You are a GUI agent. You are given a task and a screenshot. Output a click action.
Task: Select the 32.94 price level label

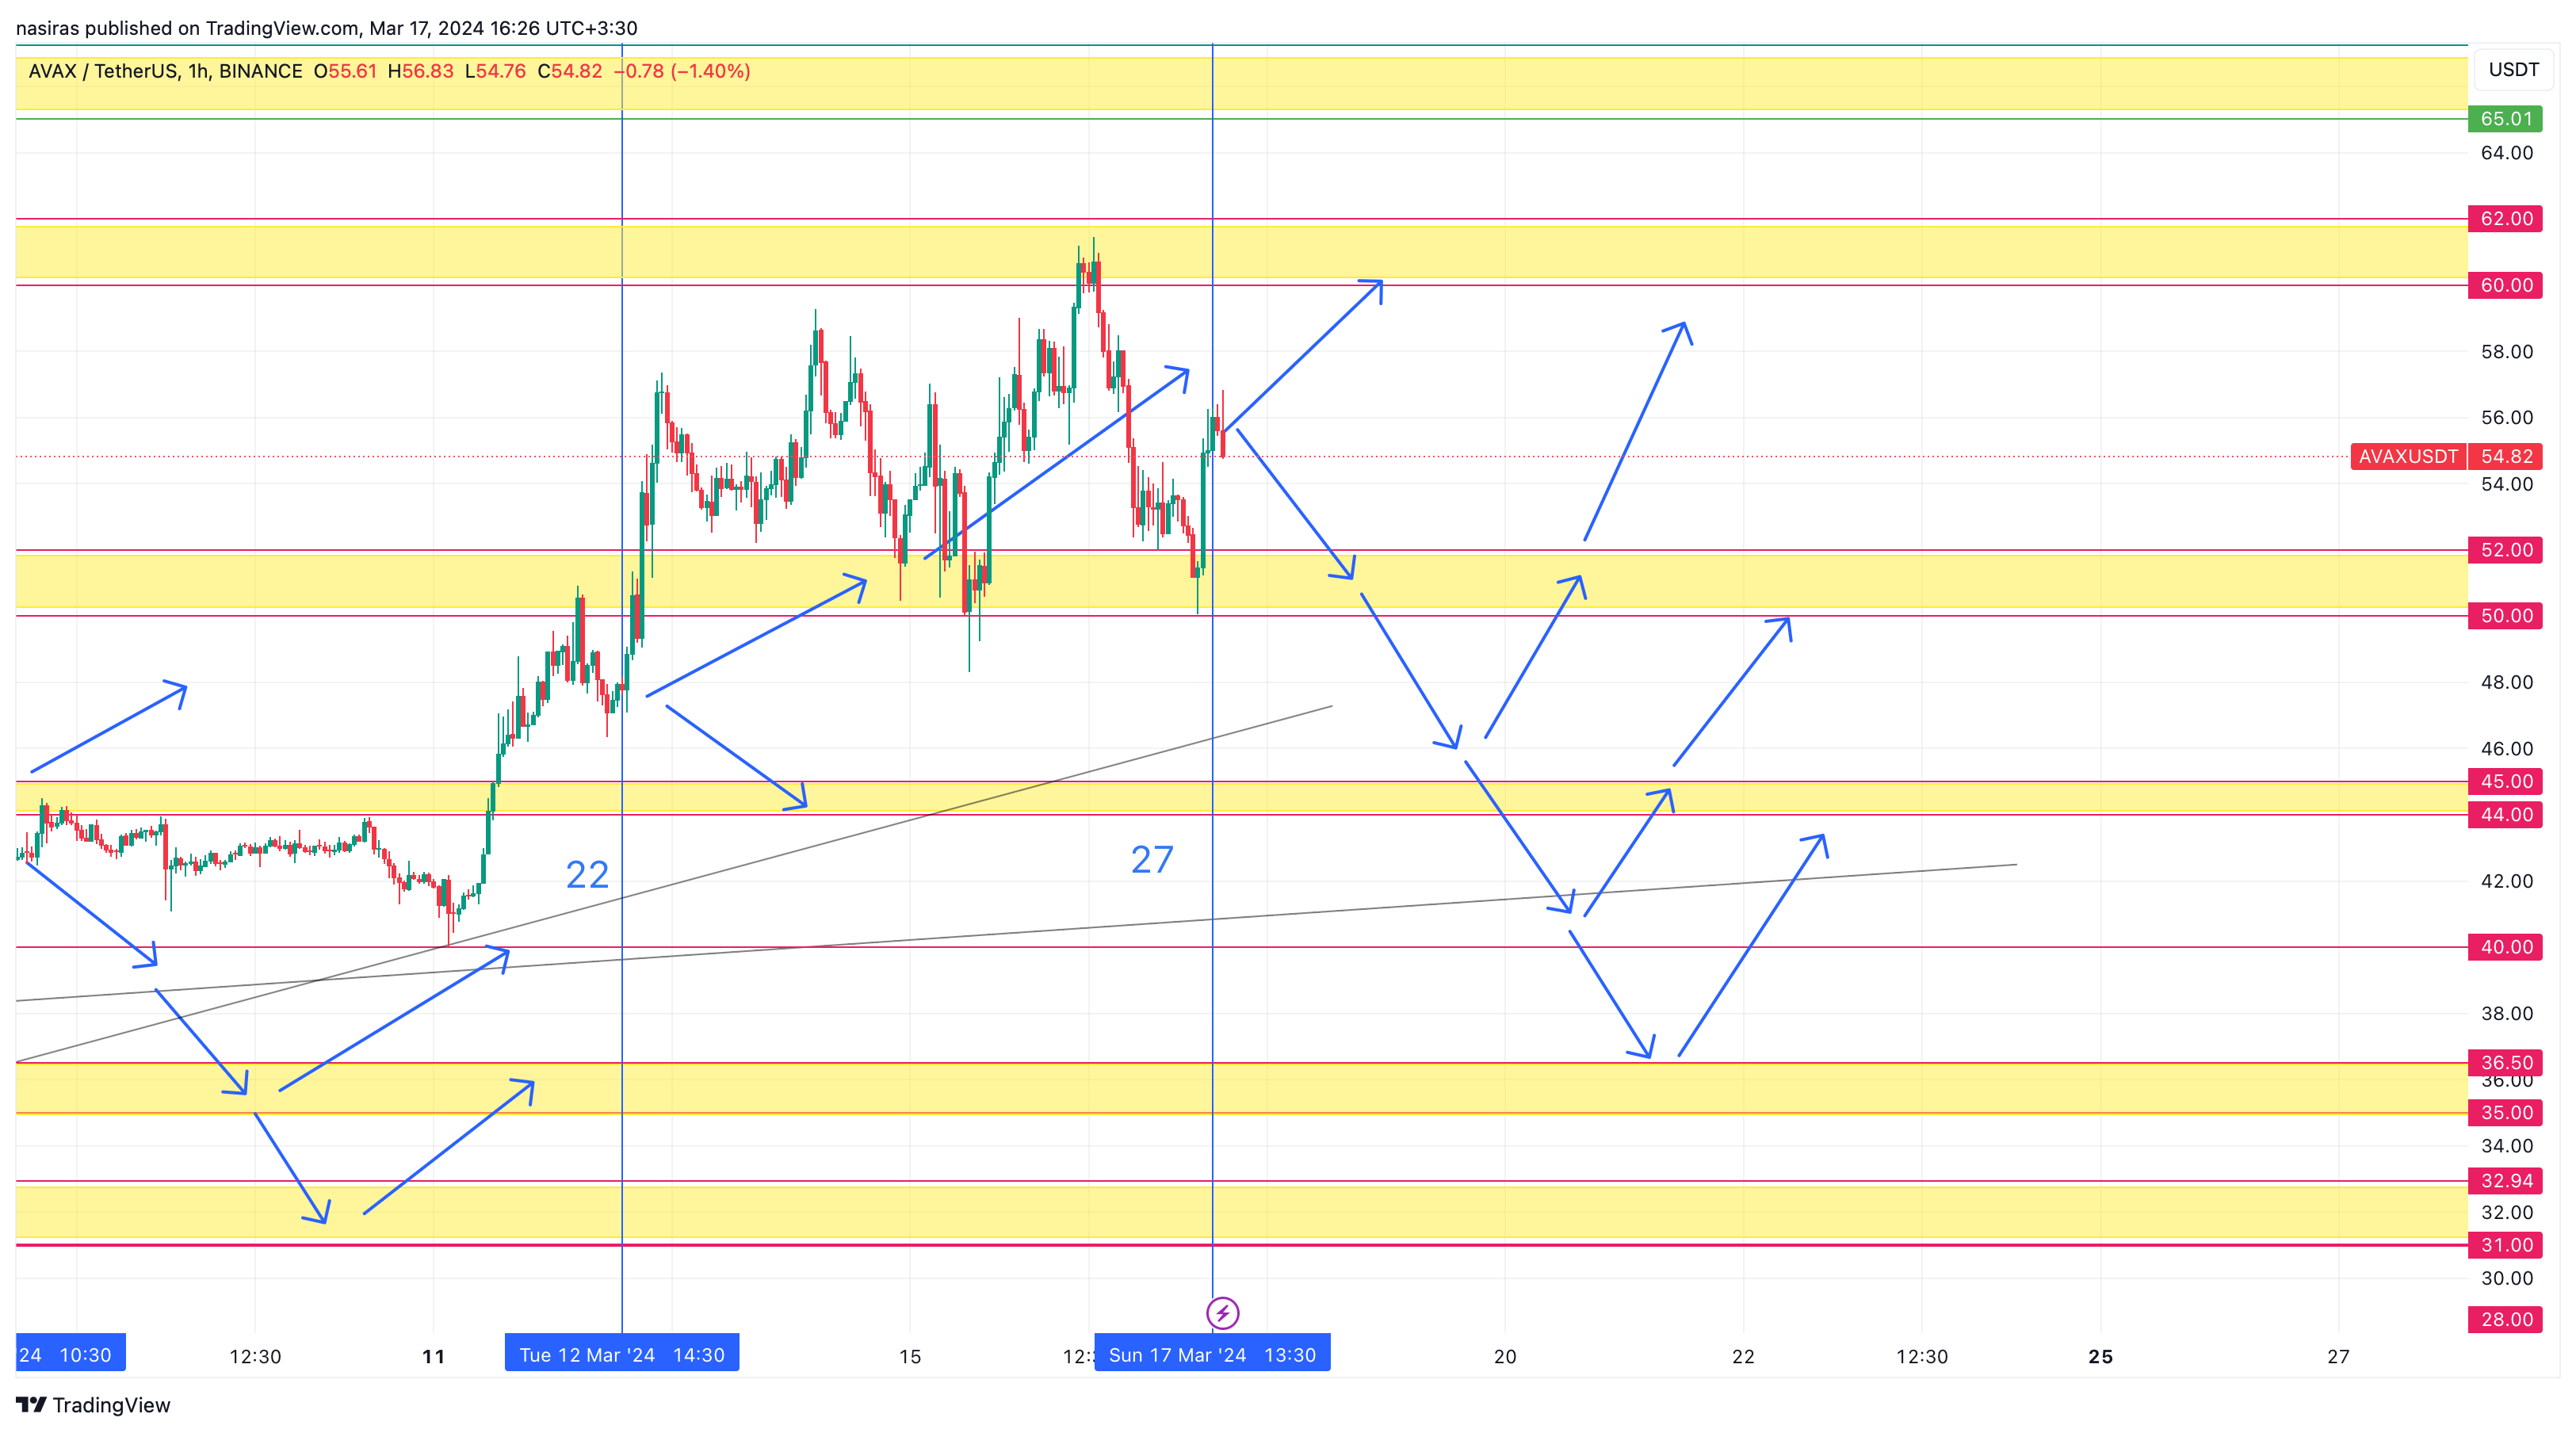click(2505, 1180)
